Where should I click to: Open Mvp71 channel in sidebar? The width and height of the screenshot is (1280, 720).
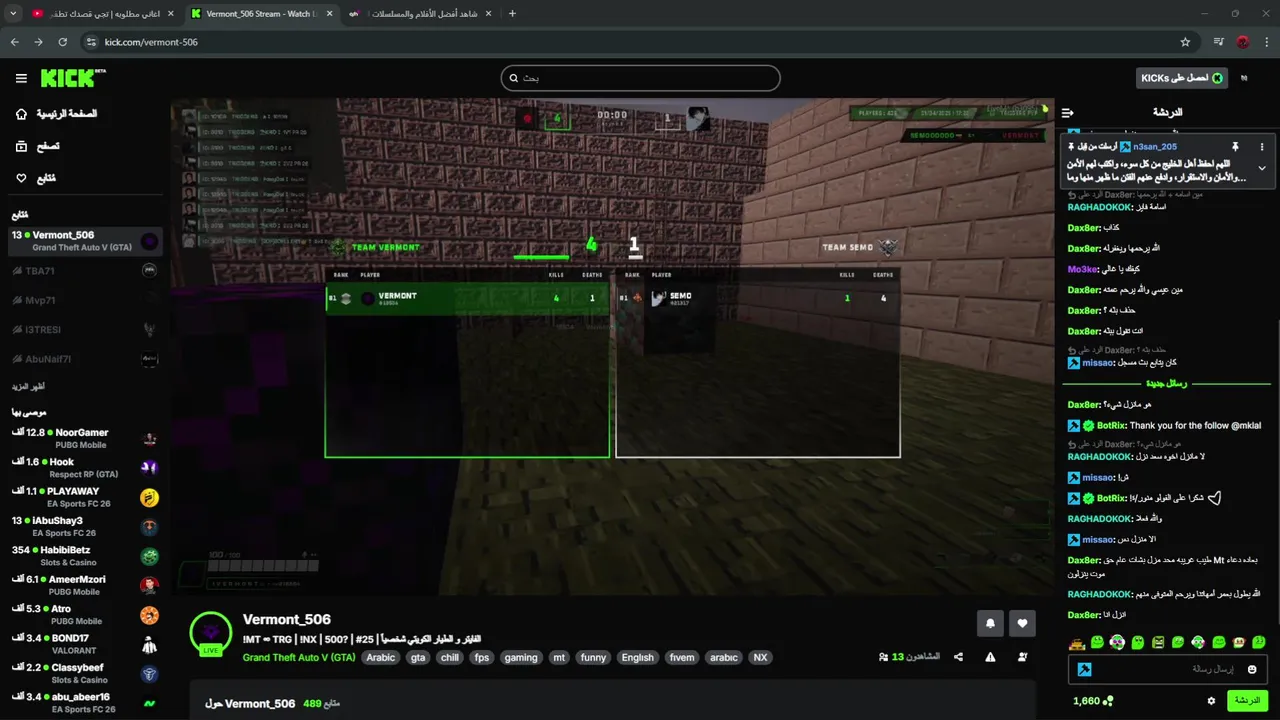(85, 300)
